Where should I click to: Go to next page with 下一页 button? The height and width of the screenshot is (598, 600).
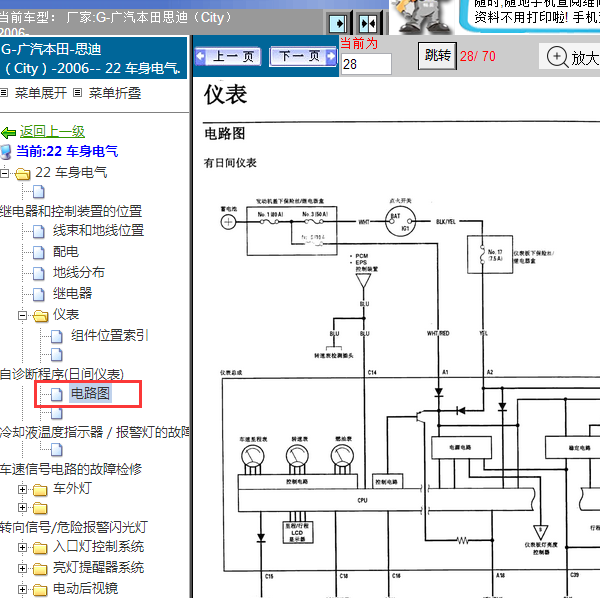pyautogui.click(x=303, y=57)
